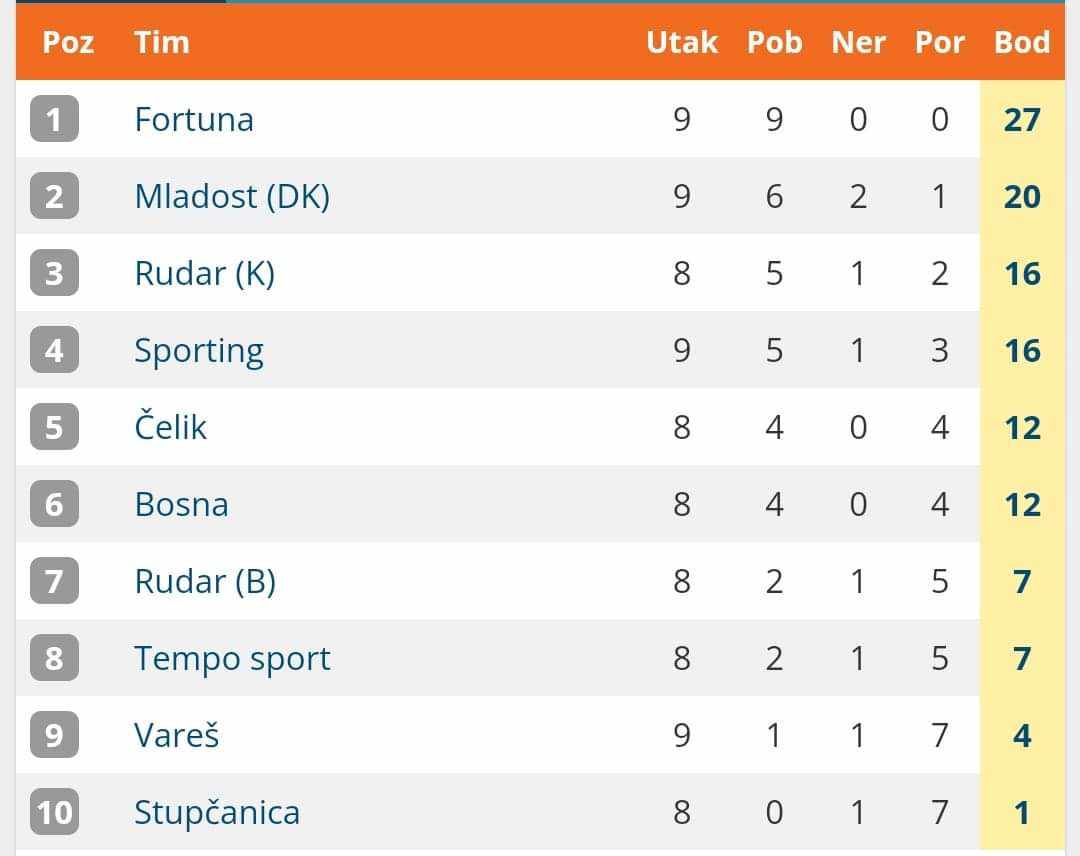Click the Vareš team link
1080x856 pixels.
[x=177, y=736]
